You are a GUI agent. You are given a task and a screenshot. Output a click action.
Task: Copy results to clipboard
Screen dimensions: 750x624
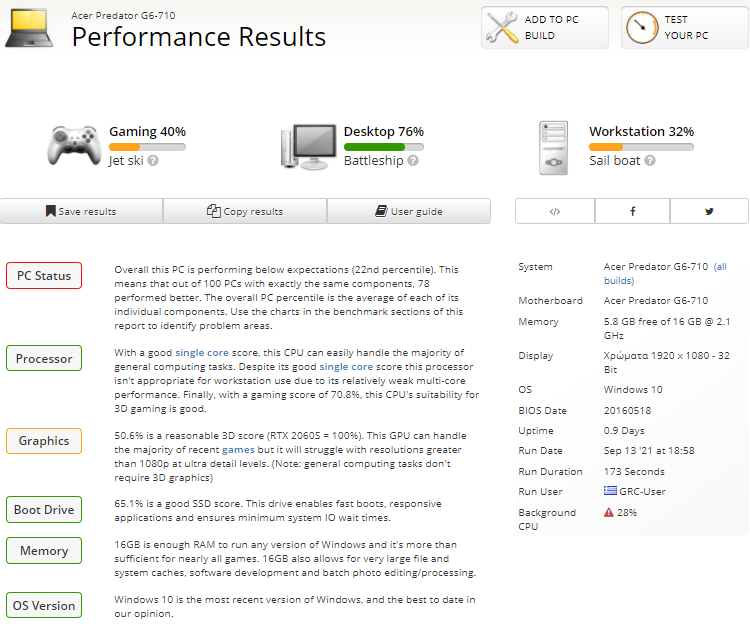[245, 211]
